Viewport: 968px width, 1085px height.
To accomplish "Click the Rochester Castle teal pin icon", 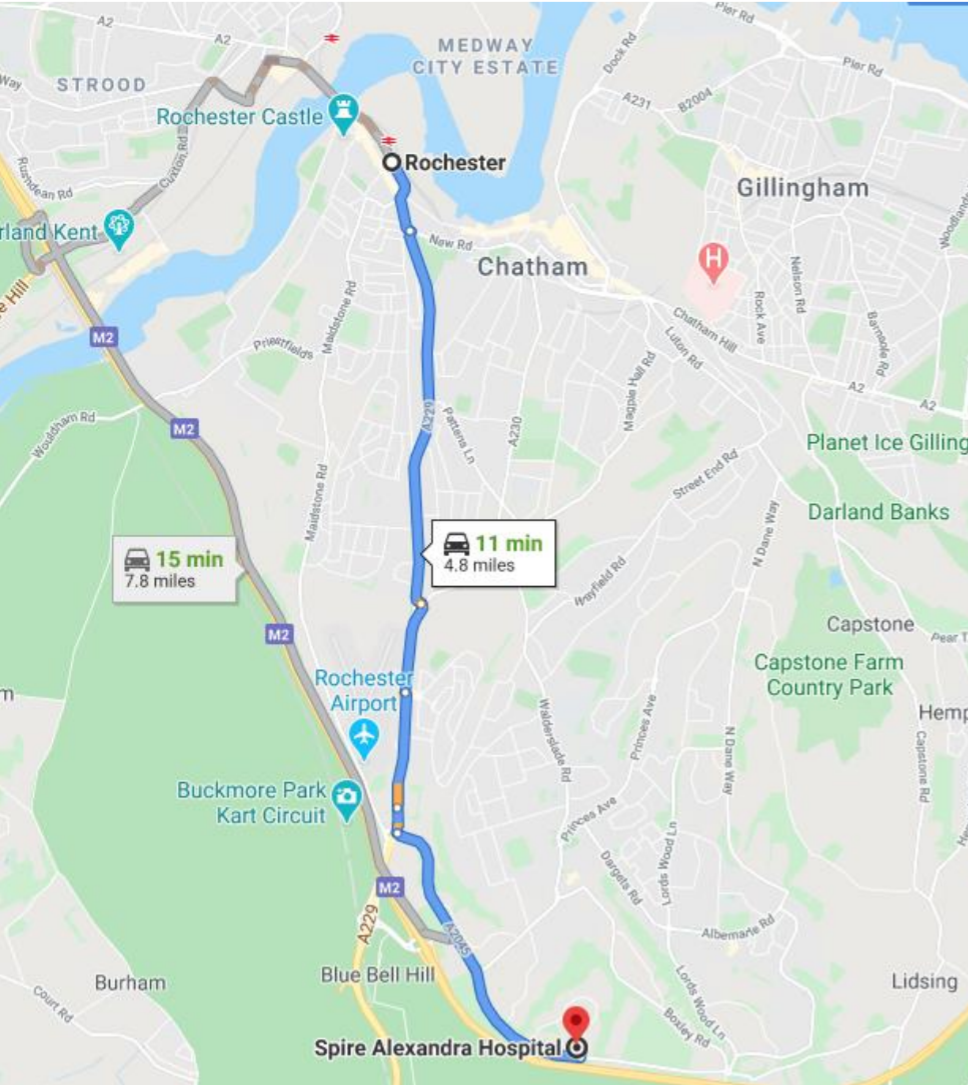I will click(343, 113).
